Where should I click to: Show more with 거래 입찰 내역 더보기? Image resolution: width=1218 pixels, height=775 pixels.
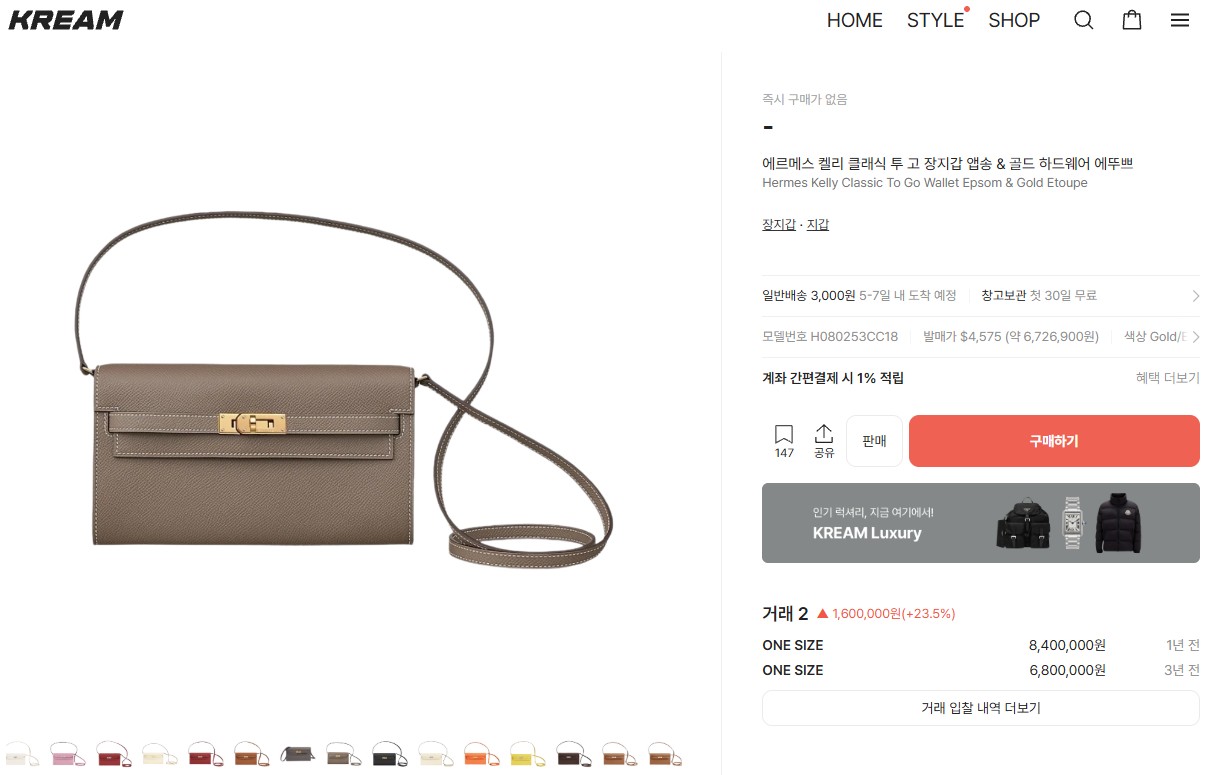[981, 708]
